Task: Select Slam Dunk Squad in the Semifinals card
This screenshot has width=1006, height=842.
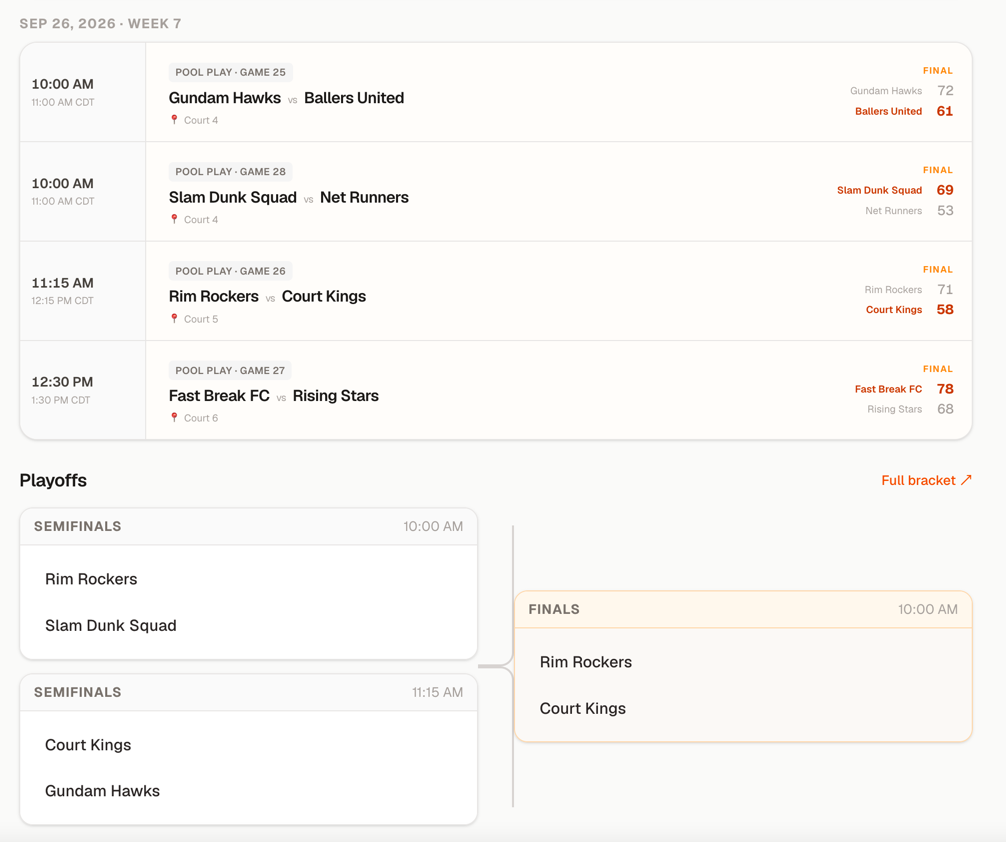Action: tap(110, 626)
